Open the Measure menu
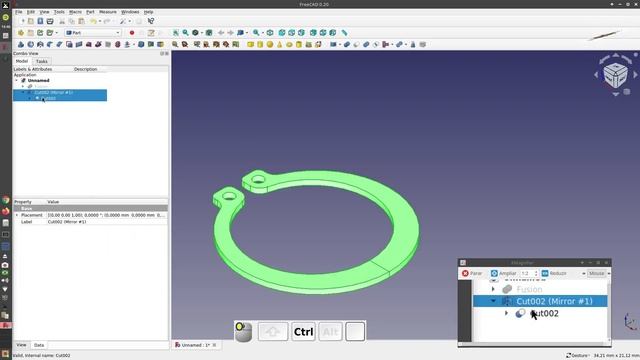The image size is (640, 360). [108, 12]
